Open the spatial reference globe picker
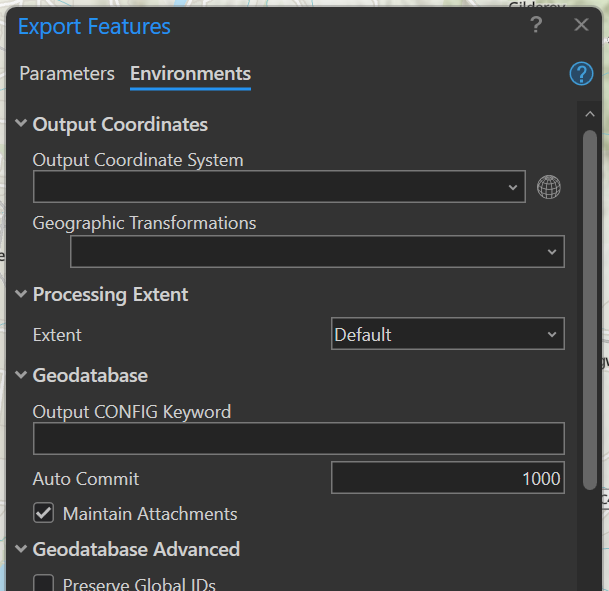 (548, 187)
